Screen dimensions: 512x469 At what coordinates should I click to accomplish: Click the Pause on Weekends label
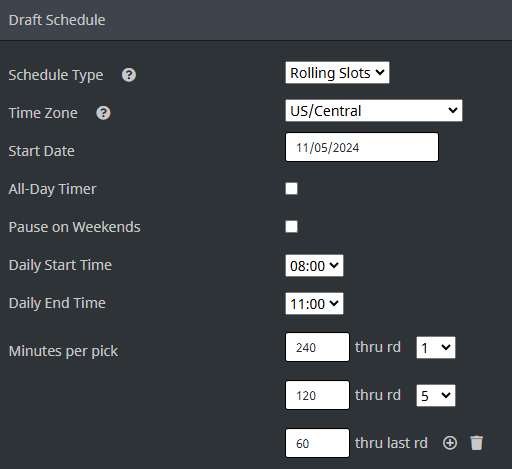click(74, 227)
